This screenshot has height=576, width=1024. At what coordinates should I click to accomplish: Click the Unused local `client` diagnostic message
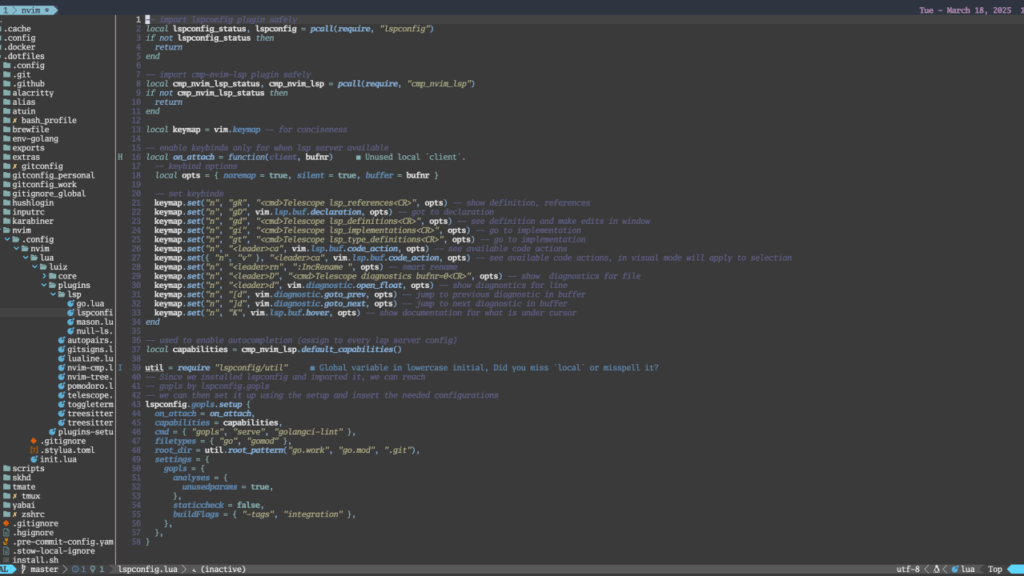coord(415,157)
